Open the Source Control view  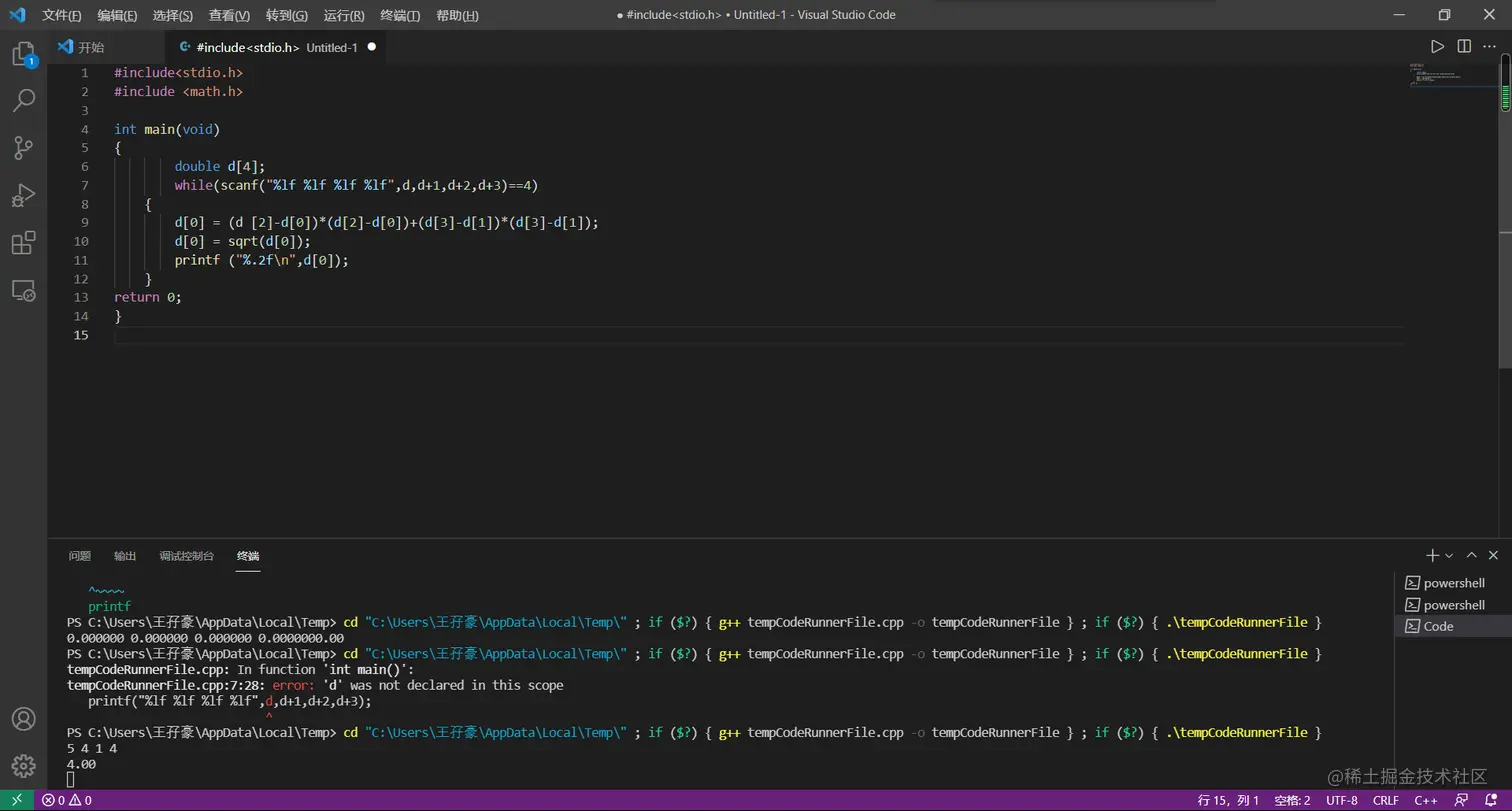click(x=23, y=148)
